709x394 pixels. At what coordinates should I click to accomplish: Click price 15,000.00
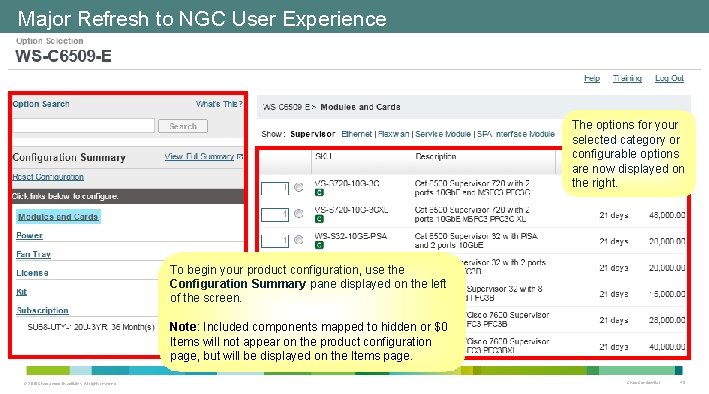pyautogui.click(x=667, y=294)
